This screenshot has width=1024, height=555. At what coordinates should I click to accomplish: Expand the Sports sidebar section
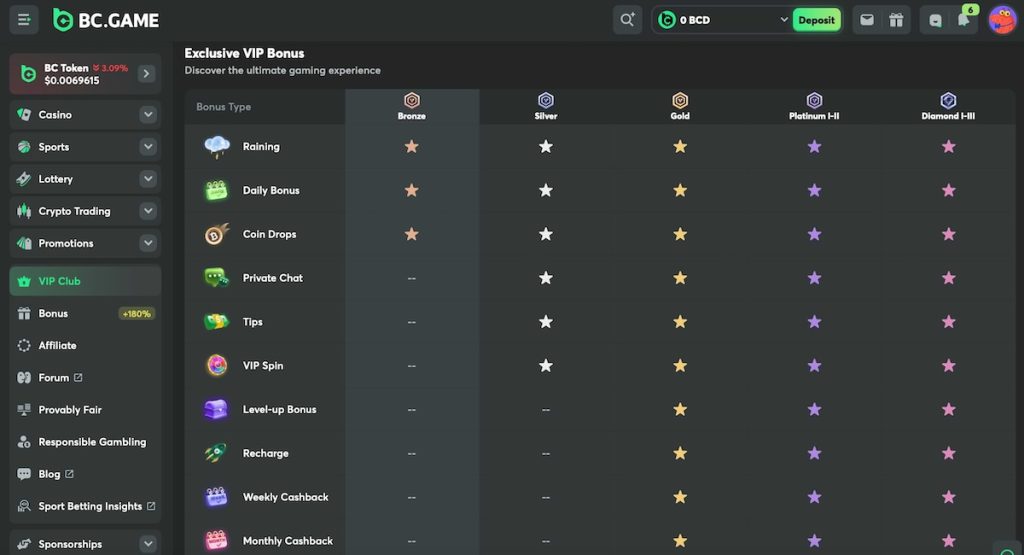pos(148,147)
